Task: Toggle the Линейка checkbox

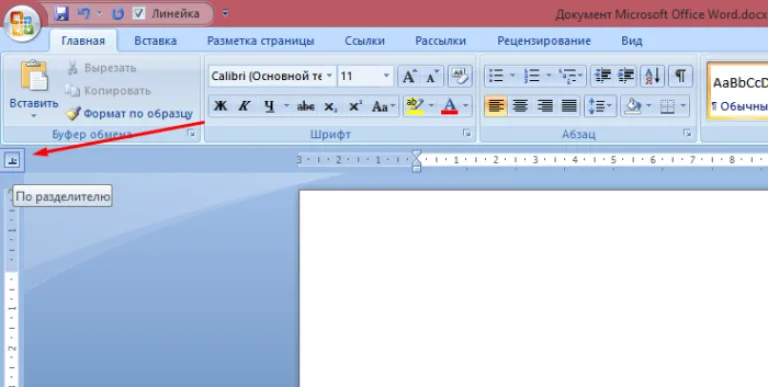Action: [x=139, y=13]
